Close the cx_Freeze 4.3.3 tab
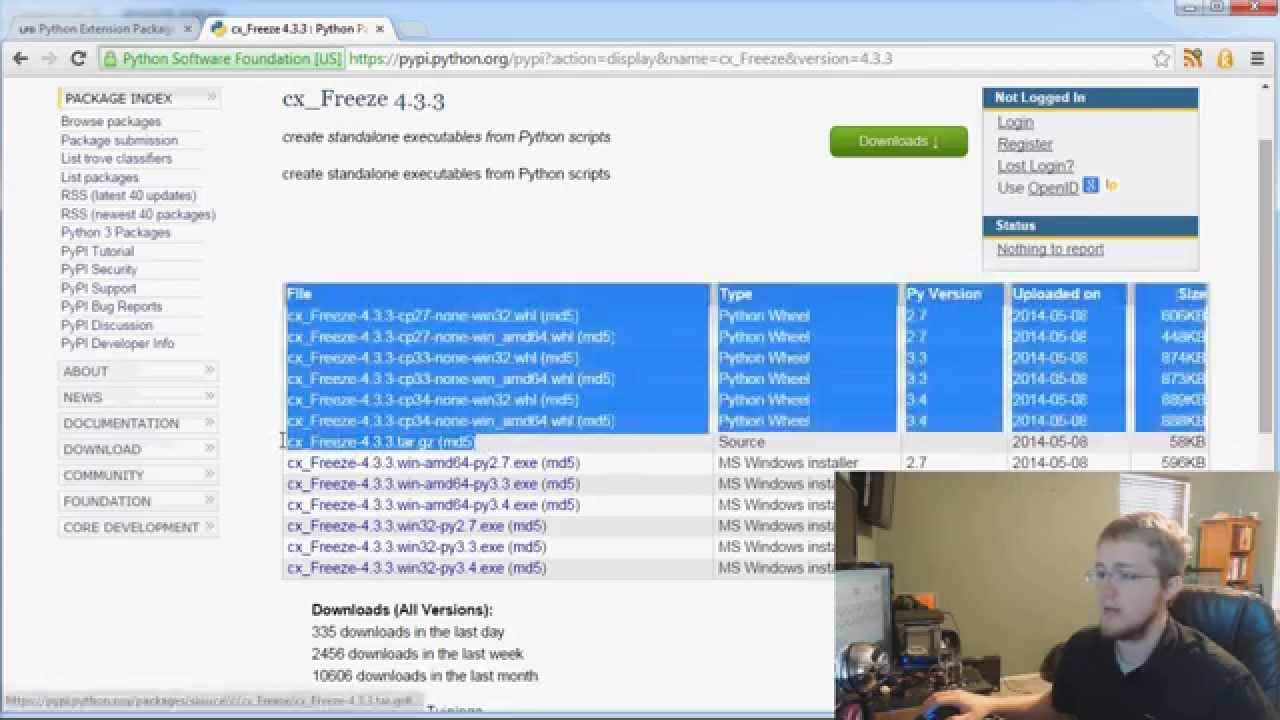The width and height of the screenshot is (1280, 720). [x=380, y=29]
